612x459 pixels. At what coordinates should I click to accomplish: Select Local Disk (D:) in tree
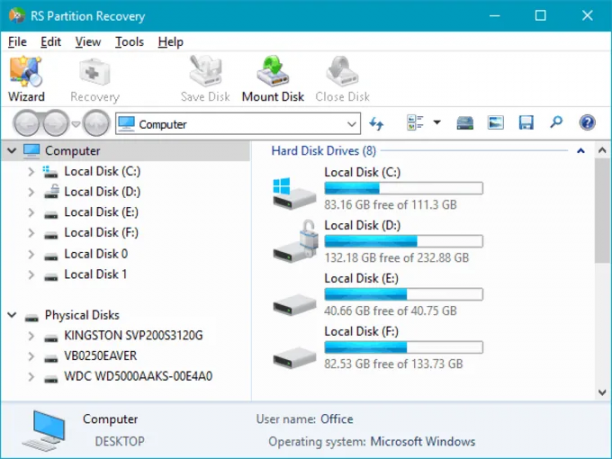[x=102, y=192]
